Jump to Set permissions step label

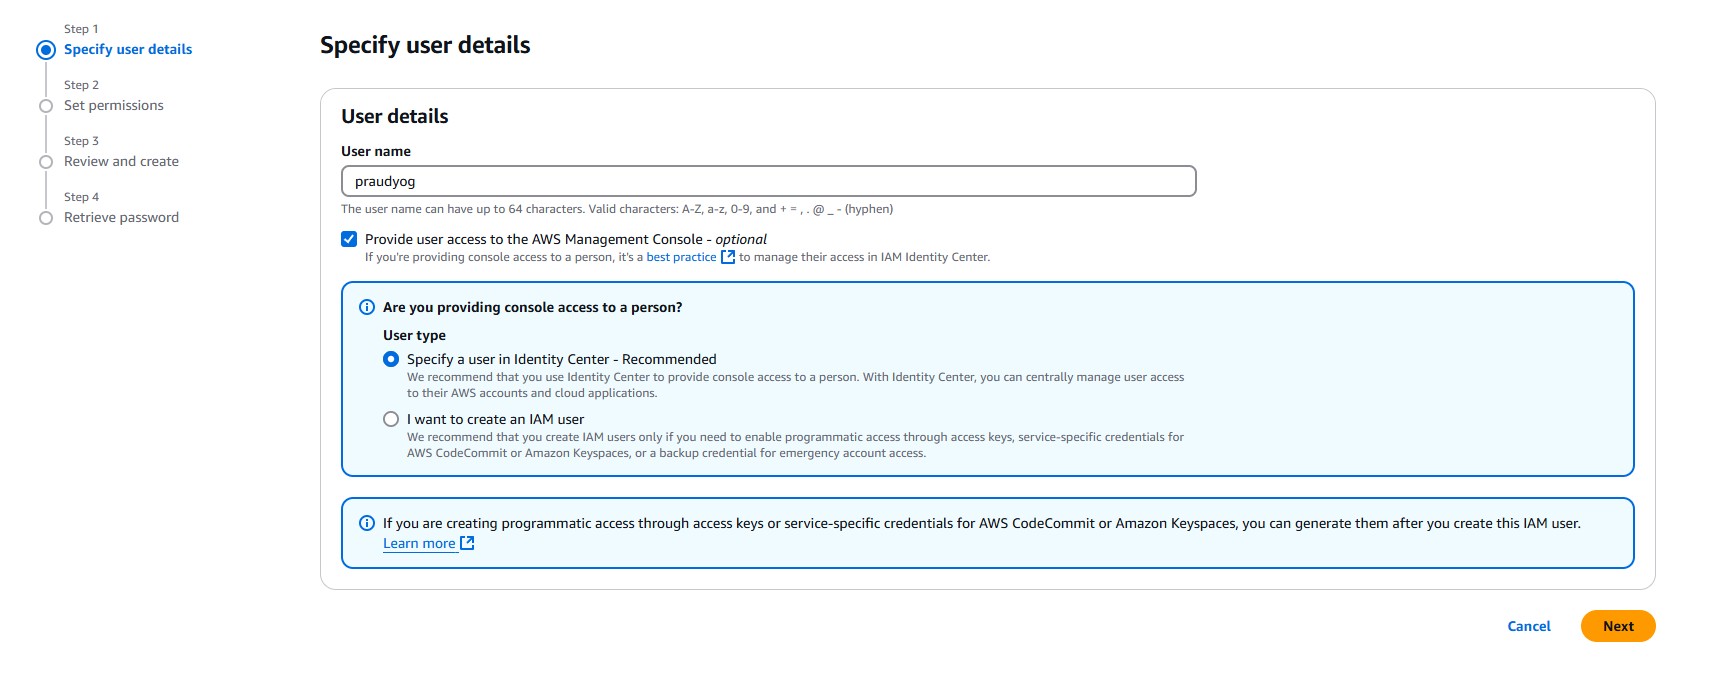tap(114, 106)
